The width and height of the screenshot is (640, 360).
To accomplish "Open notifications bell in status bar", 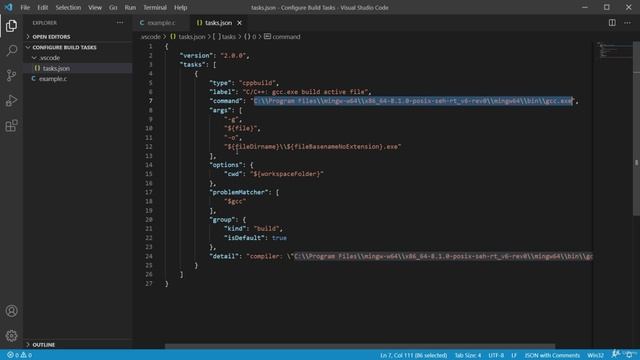I will (630, 355).
